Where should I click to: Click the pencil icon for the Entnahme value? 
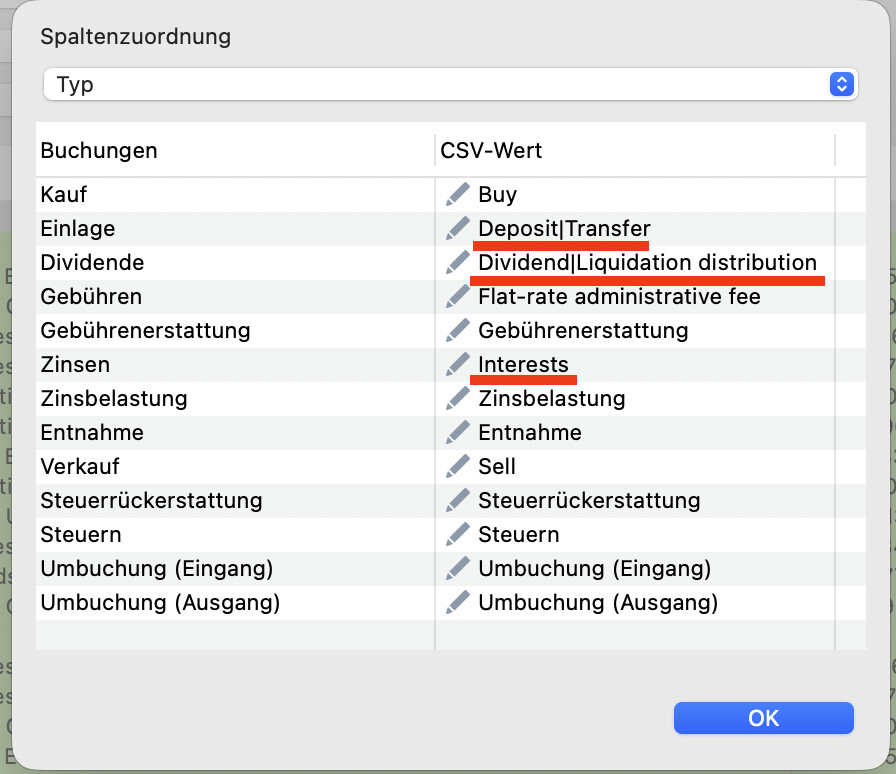(x=458, y=433)
